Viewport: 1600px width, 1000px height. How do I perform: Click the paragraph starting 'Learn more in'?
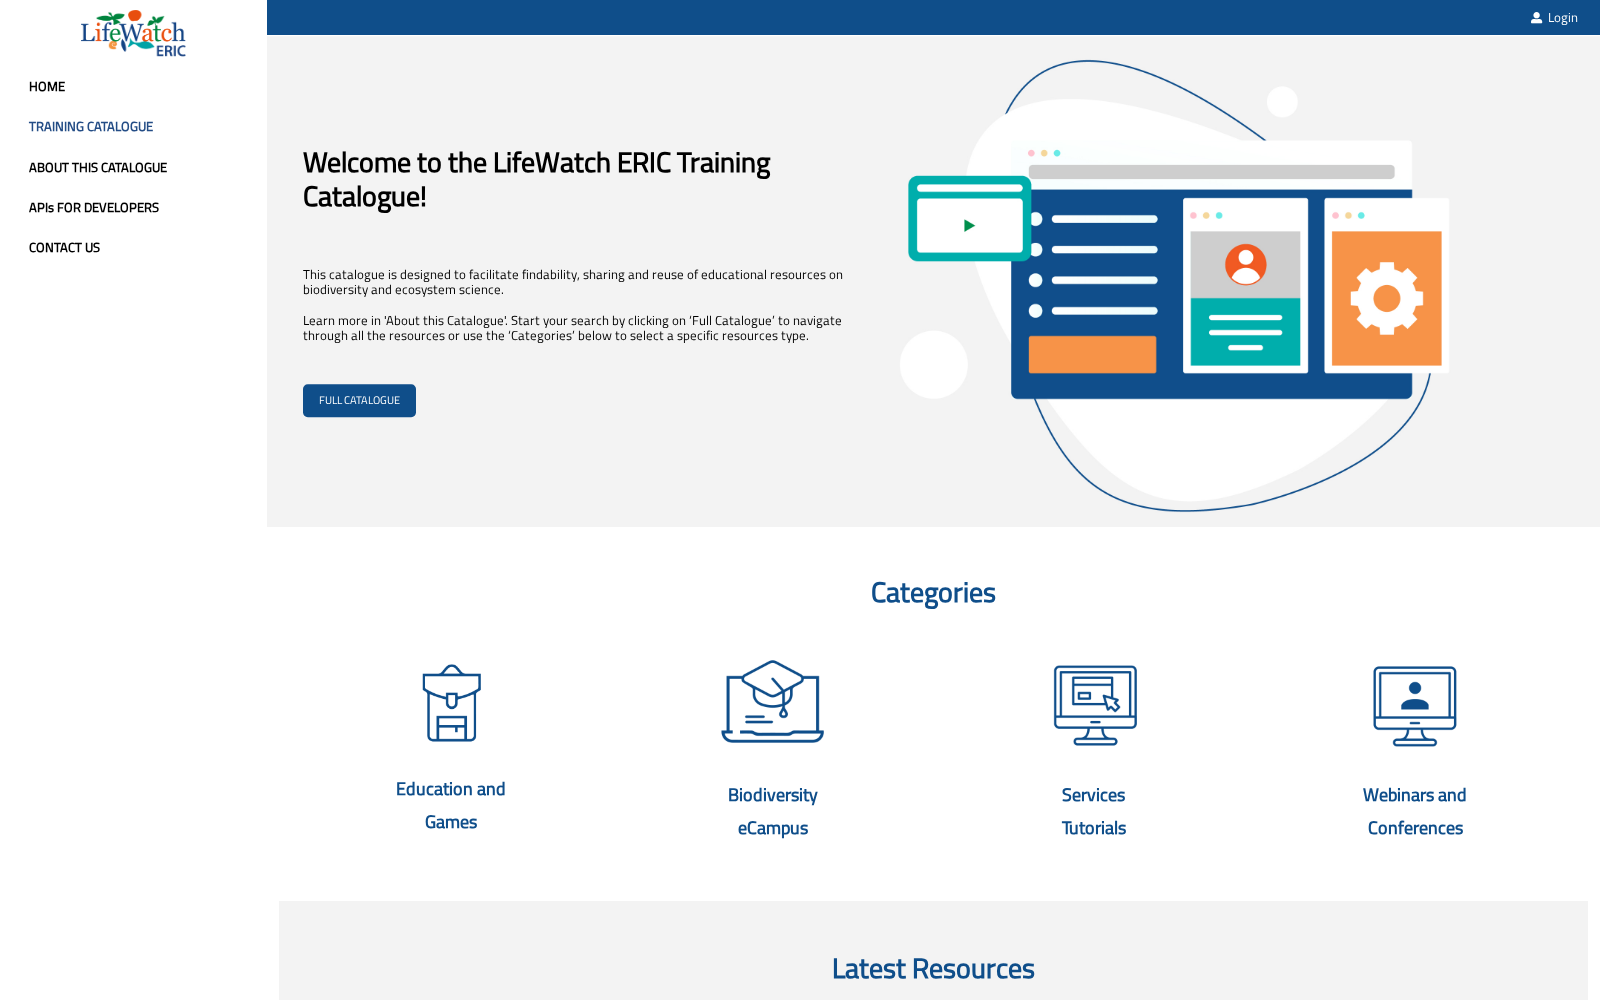(572, 328)
